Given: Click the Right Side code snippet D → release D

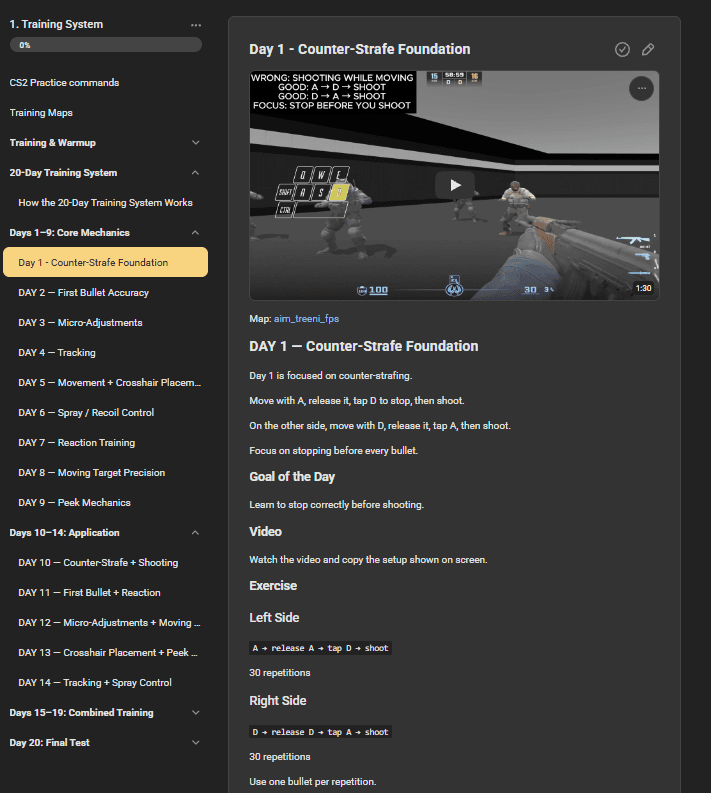Looking at the screenshot, I should point(320,732).
